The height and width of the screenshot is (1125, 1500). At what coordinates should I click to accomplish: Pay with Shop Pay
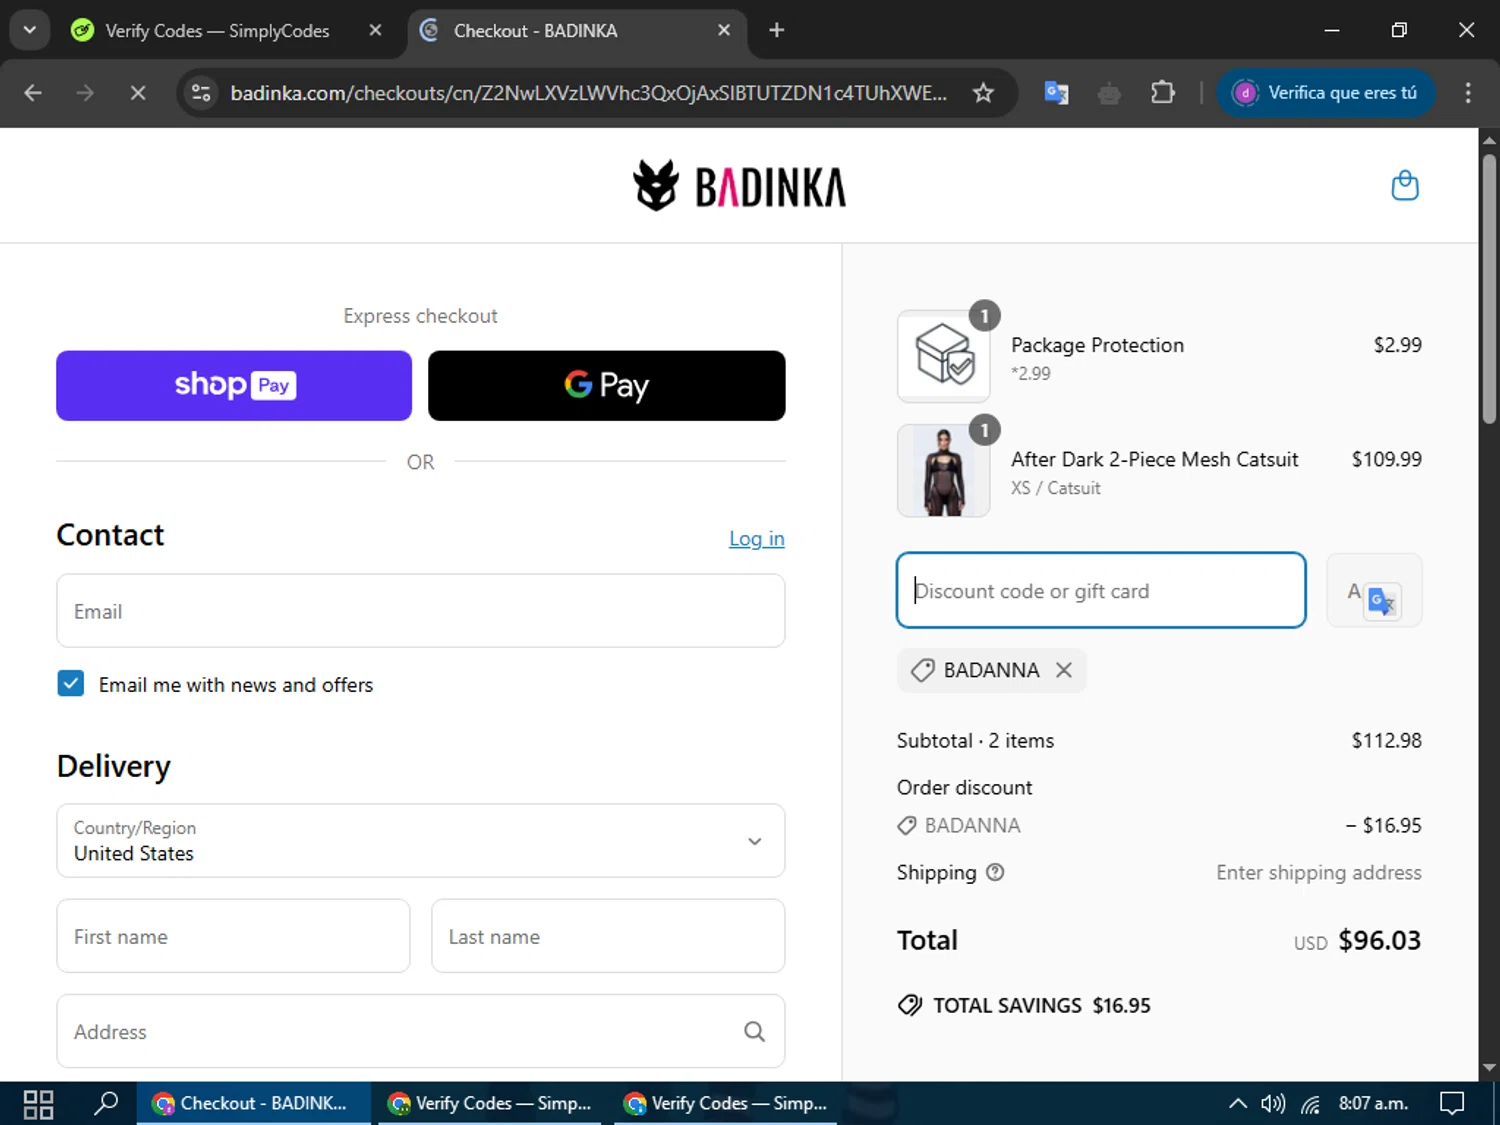point(234,385)
